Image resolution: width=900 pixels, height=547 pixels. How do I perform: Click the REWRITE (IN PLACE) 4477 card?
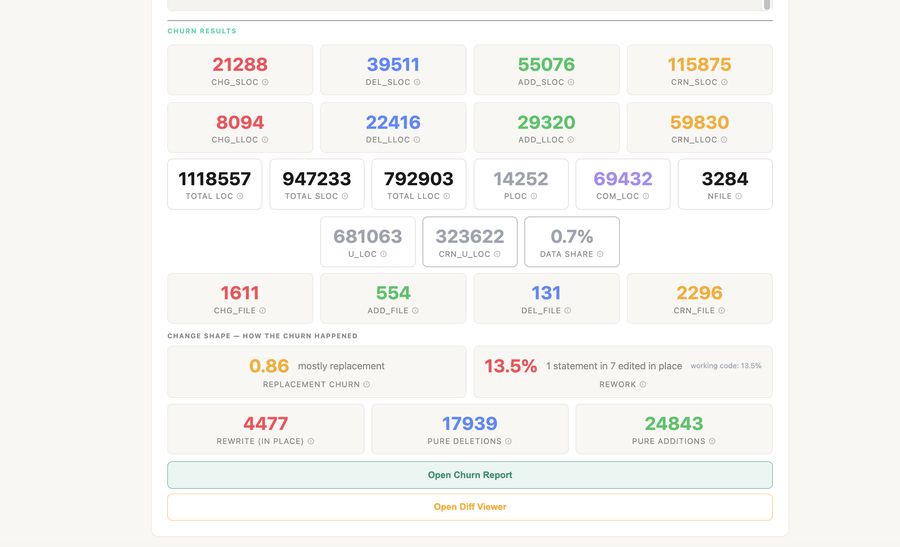tap(265, 429)
